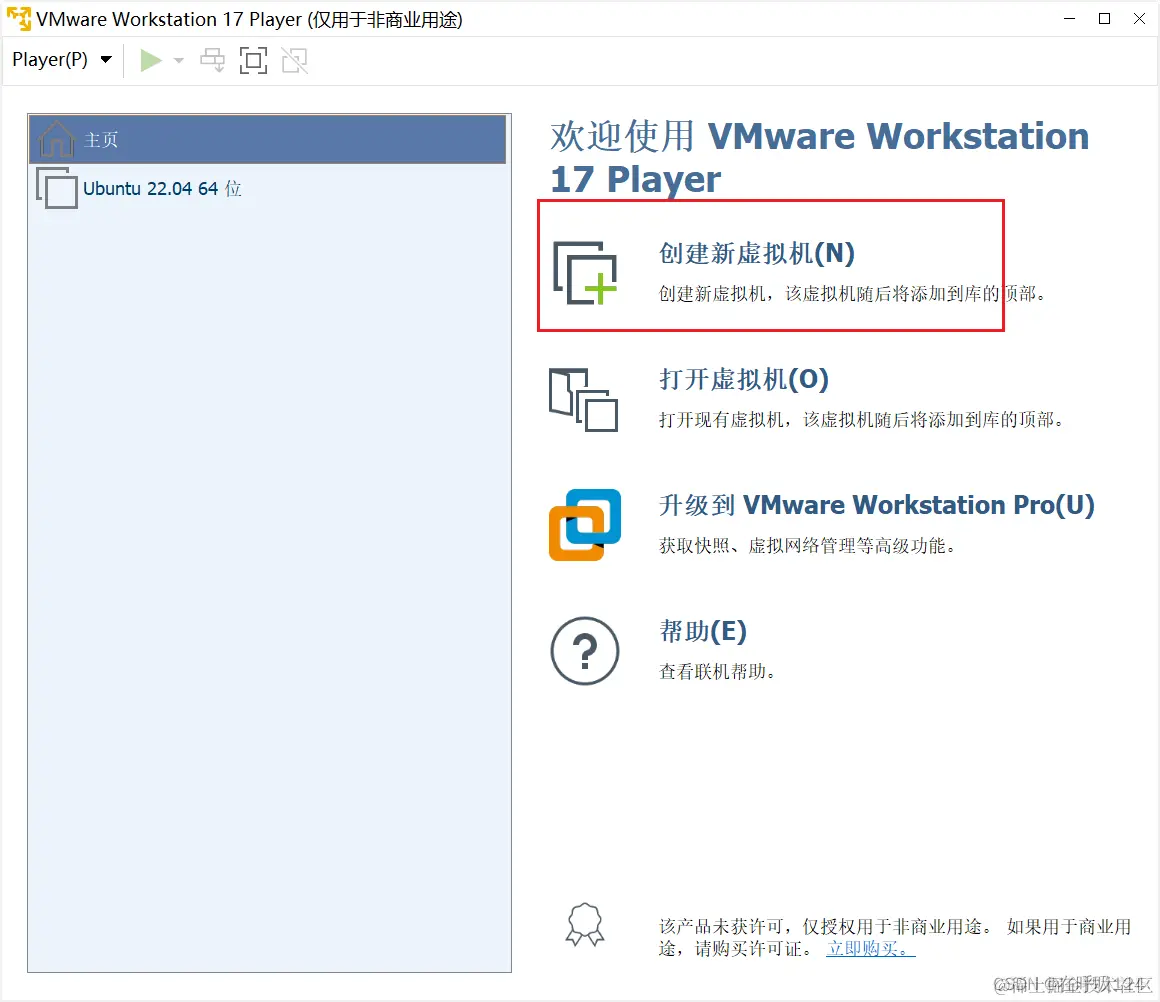The height and width of the screenshot is (1002, 1160).
Task: Click the open virtual machine icon
Action: [x=584, y=400]
